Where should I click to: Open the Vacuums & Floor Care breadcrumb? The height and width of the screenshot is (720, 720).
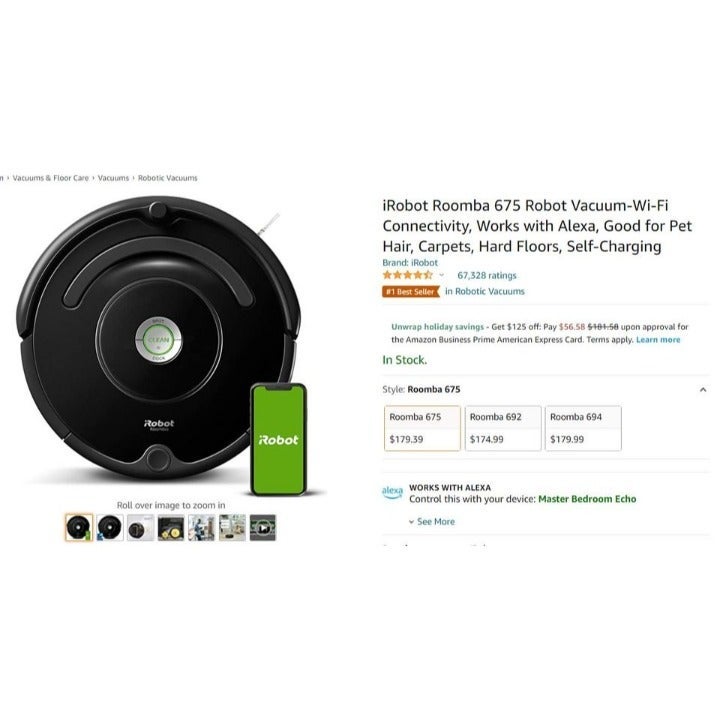[x=51, y=178]
